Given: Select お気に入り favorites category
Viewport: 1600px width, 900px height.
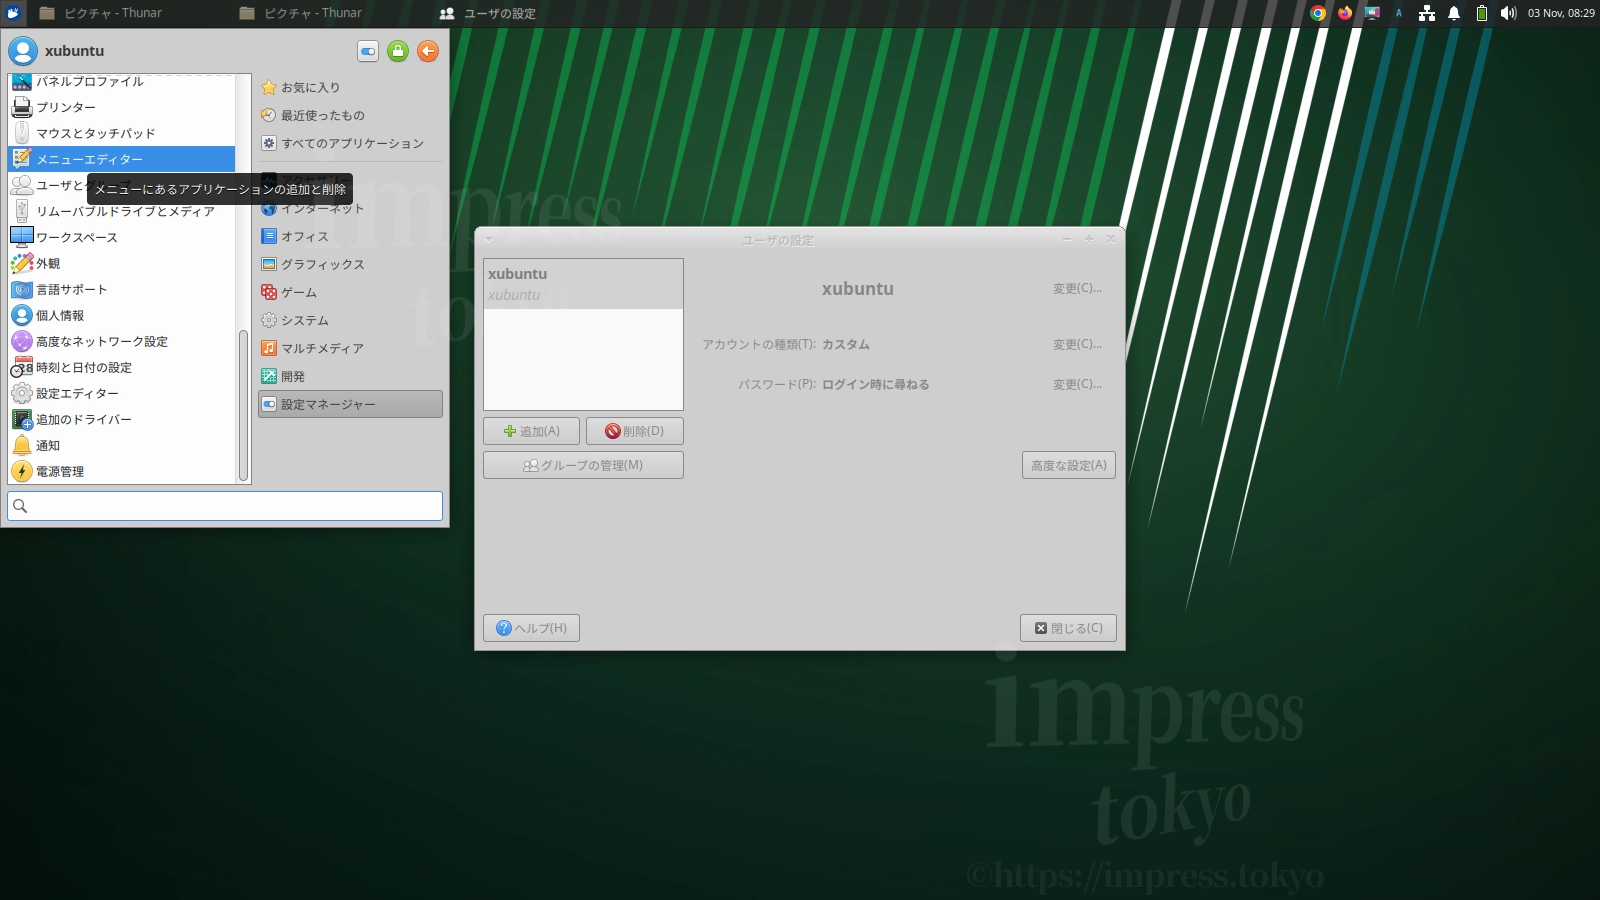Looking at the screenshot, I should 350,87.
